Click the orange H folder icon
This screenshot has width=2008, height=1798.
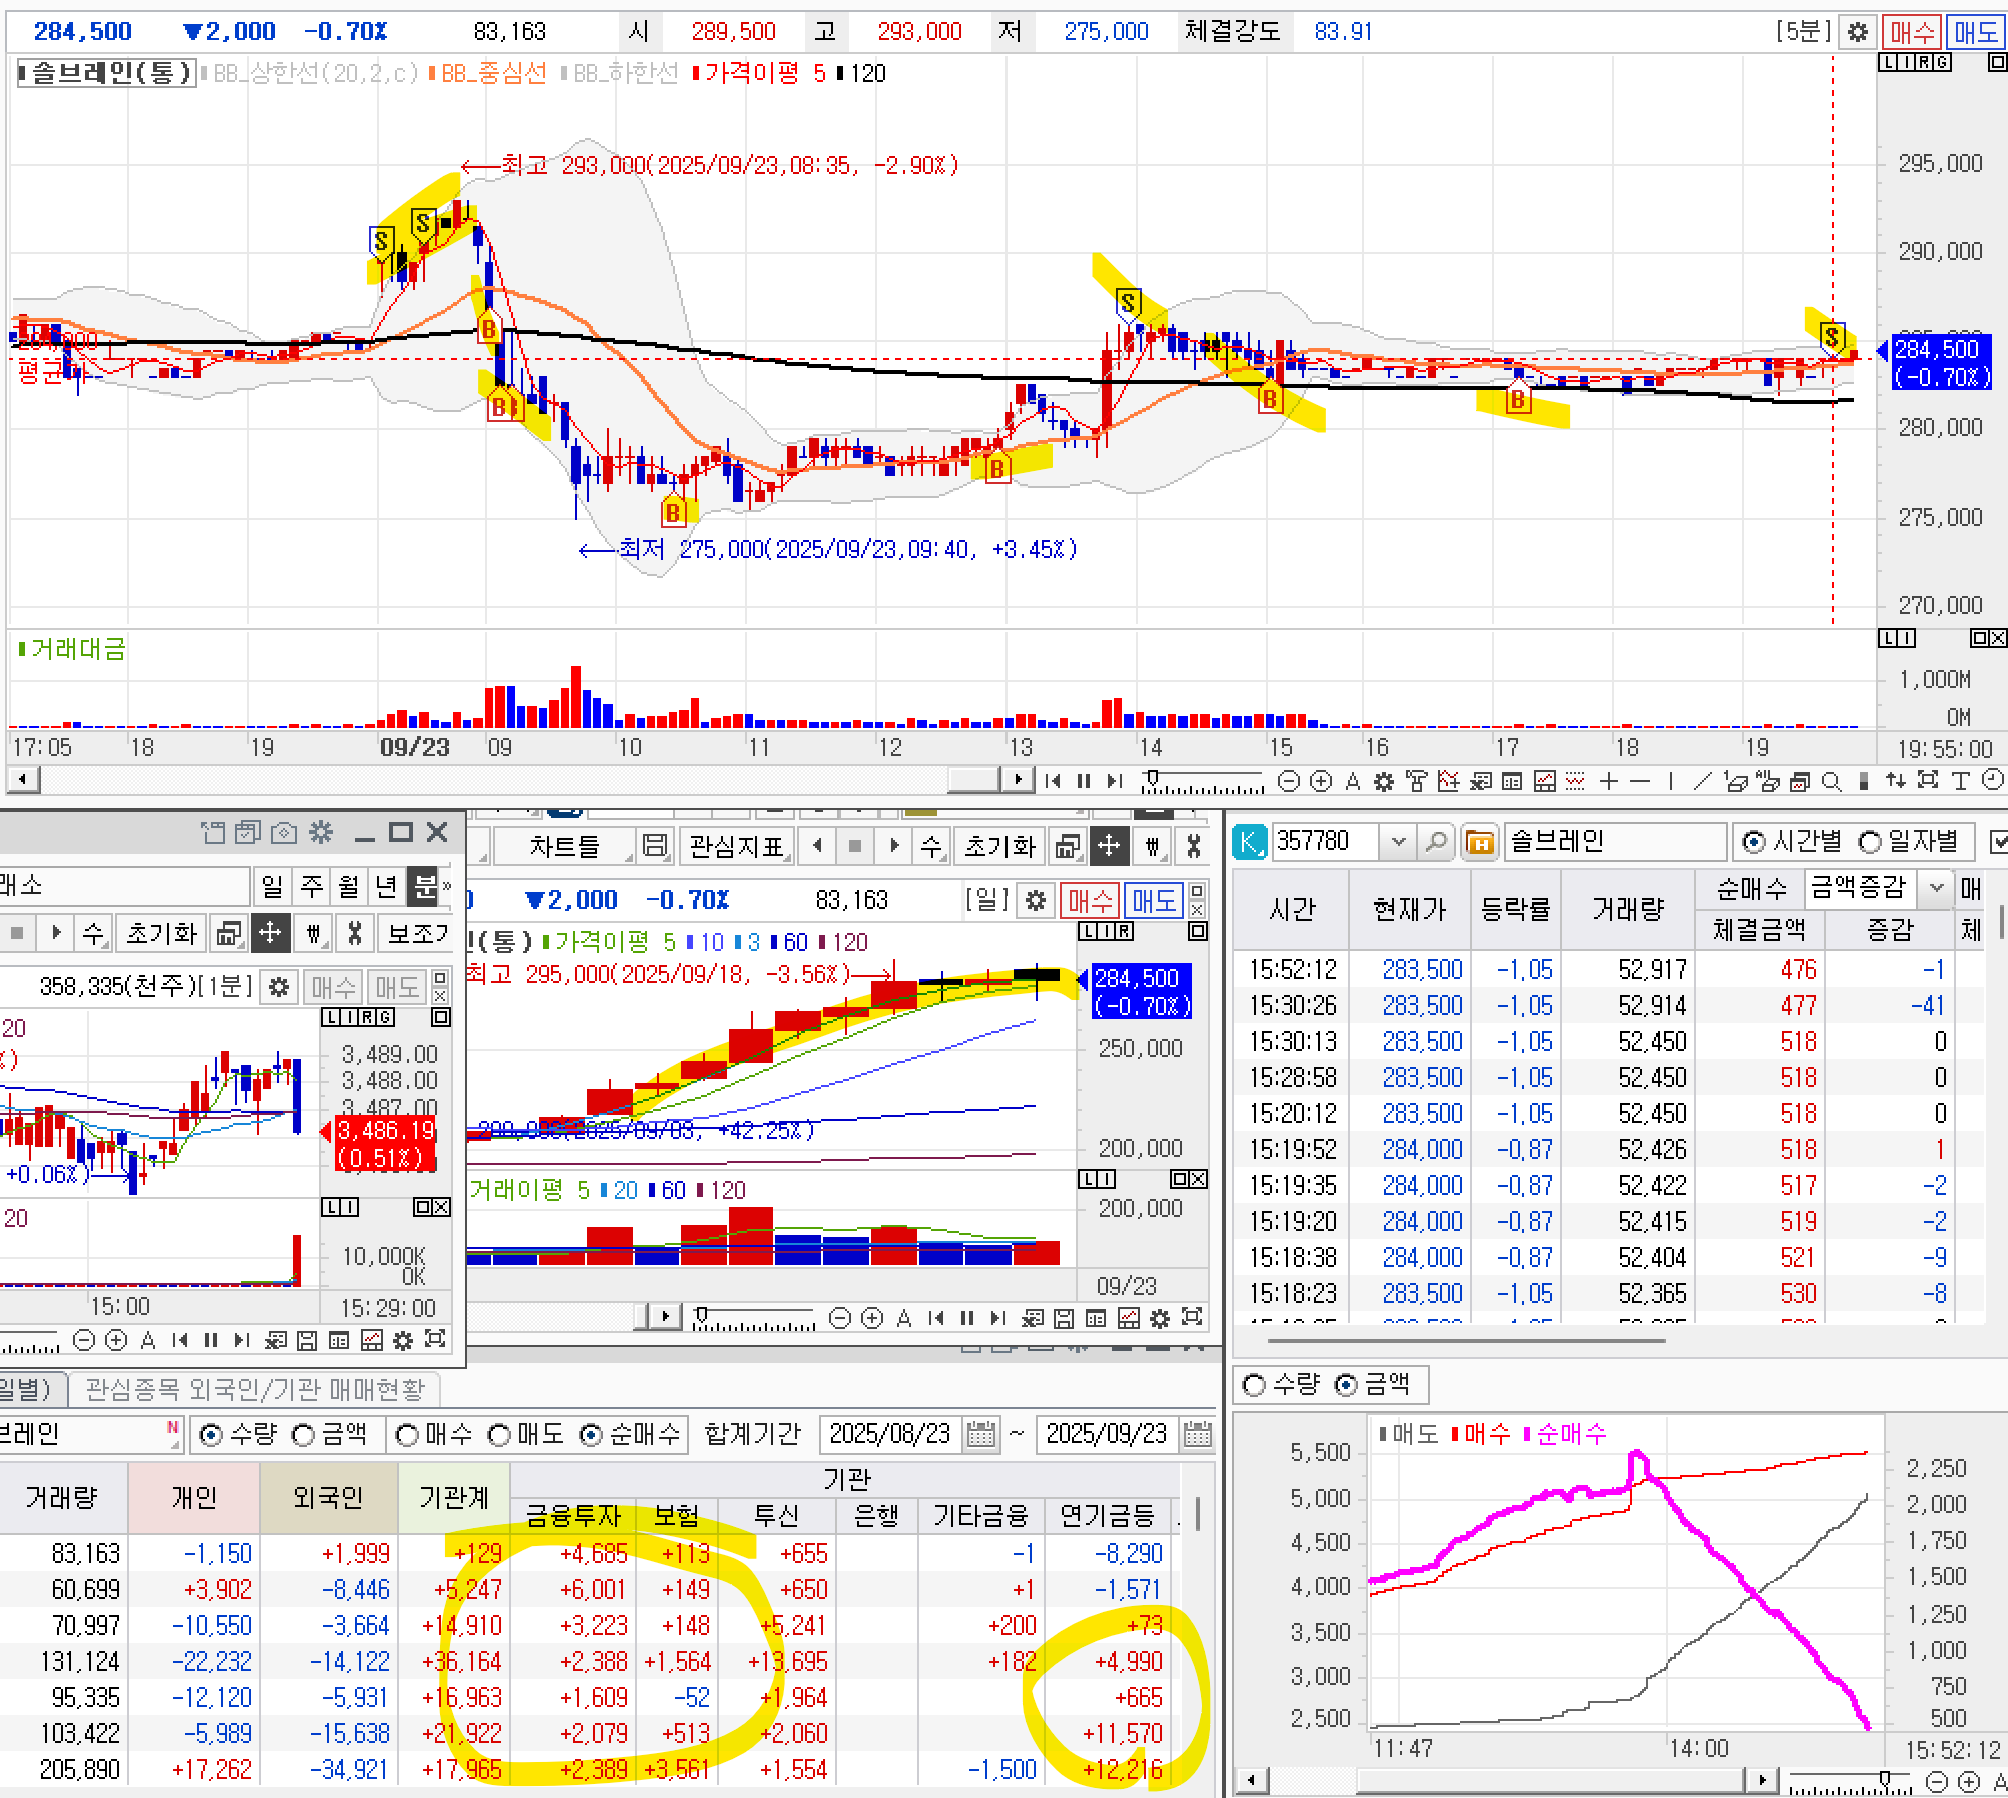[1479, 842]
